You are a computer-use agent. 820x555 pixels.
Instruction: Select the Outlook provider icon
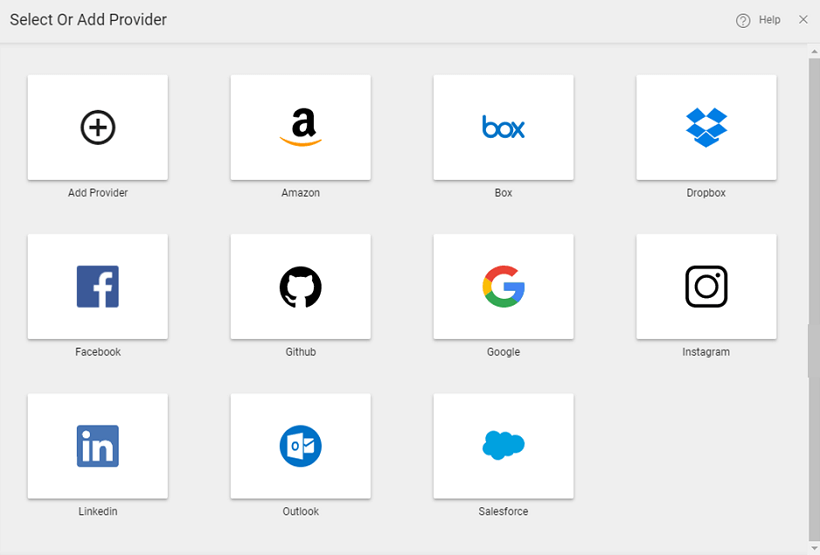[x=300, y=446]
